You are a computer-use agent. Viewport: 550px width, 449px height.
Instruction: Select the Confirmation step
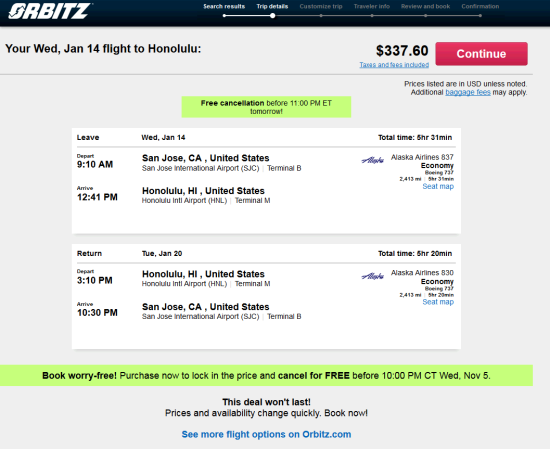point(480,6)
